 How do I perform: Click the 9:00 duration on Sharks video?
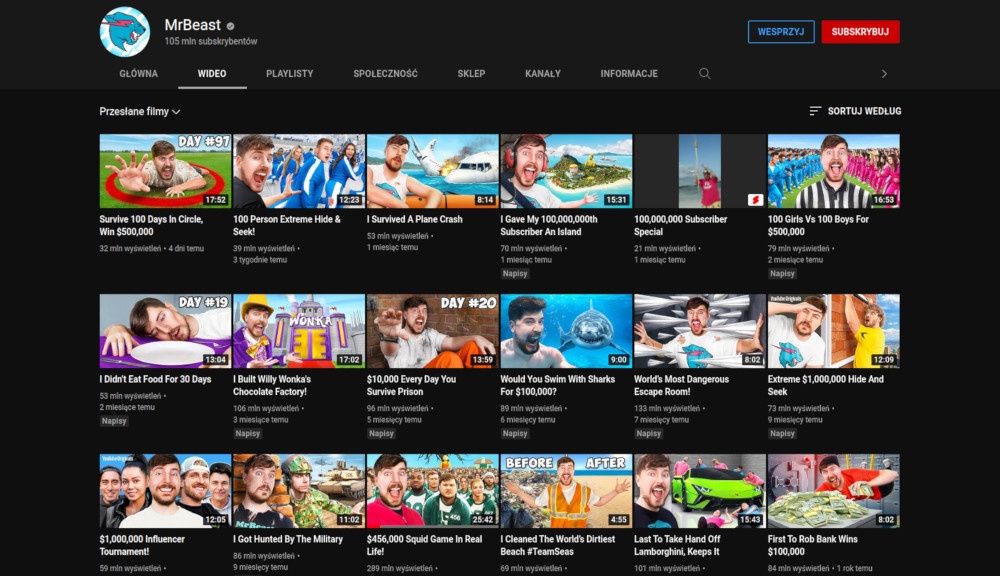click(x=619, y=360)
